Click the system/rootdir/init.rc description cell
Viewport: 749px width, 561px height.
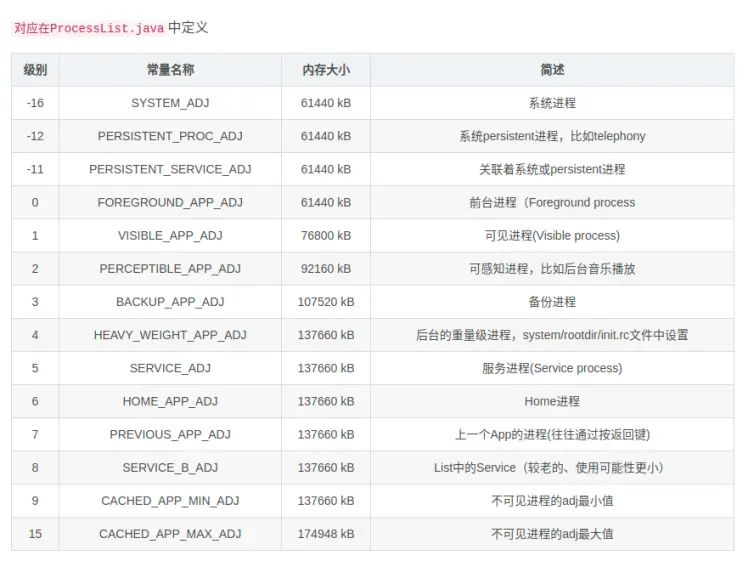(552, 335)
